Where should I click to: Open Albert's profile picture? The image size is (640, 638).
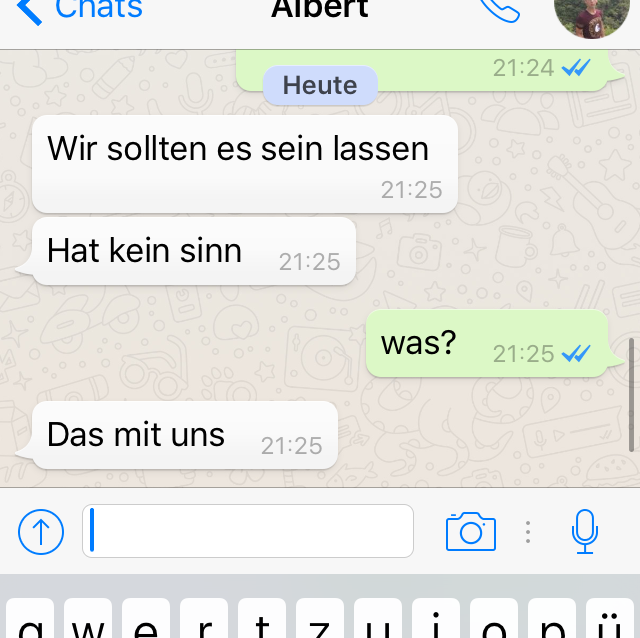[x=592, y=16]
